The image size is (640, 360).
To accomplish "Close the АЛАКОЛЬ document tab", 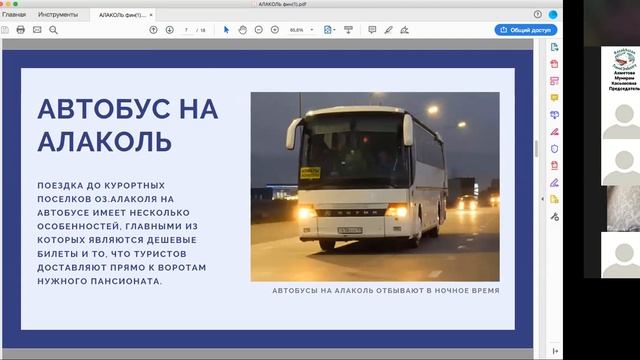I will 151,15.
